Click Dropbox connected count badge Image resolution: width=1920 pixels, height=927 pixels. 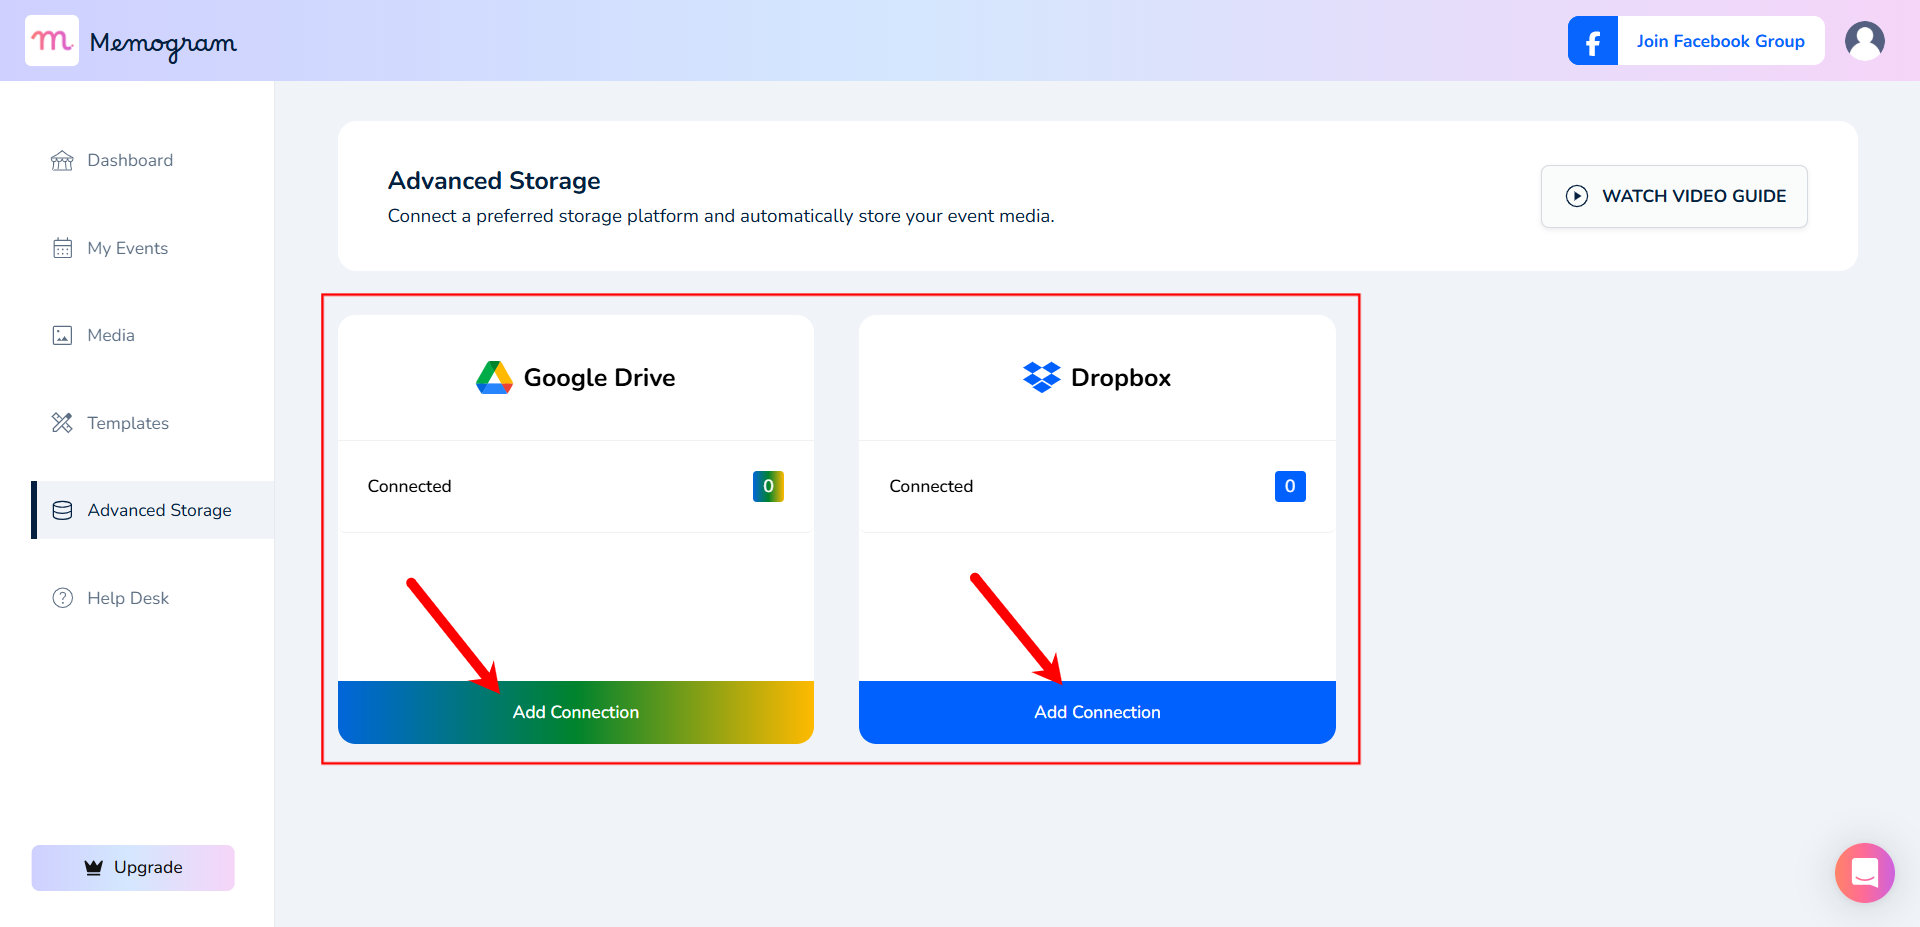pyautogui.click(x=1290, y=486)
